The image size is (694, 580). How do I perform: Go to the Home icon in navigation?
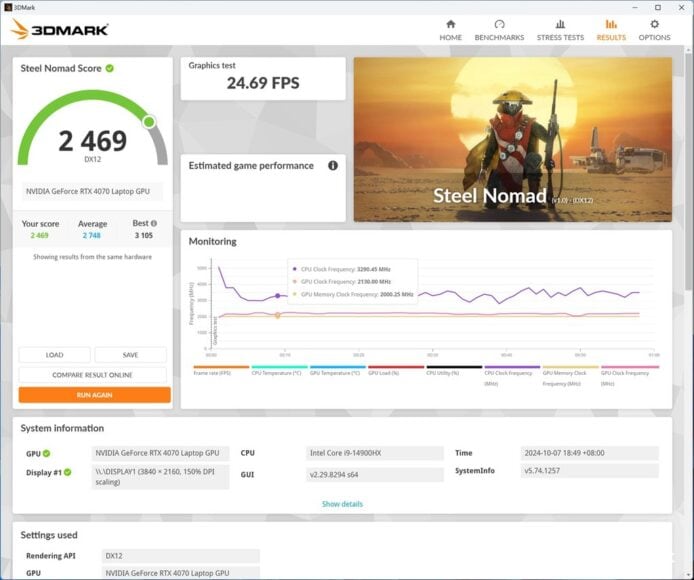450,24
